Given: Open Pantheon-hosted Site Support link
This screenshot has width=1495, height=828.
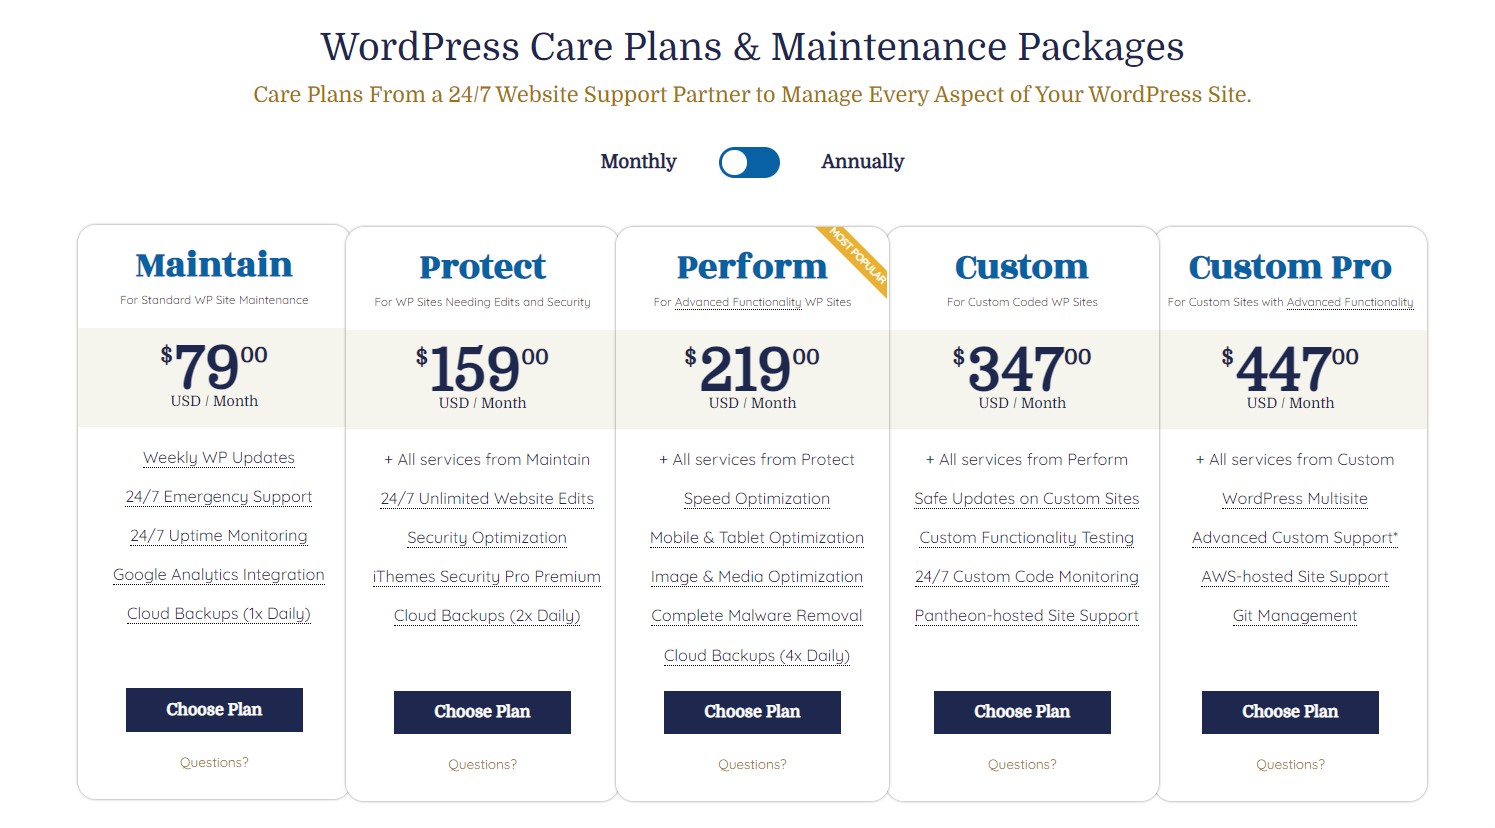Looking at the screenshot, I should (x=1027, y=616).
